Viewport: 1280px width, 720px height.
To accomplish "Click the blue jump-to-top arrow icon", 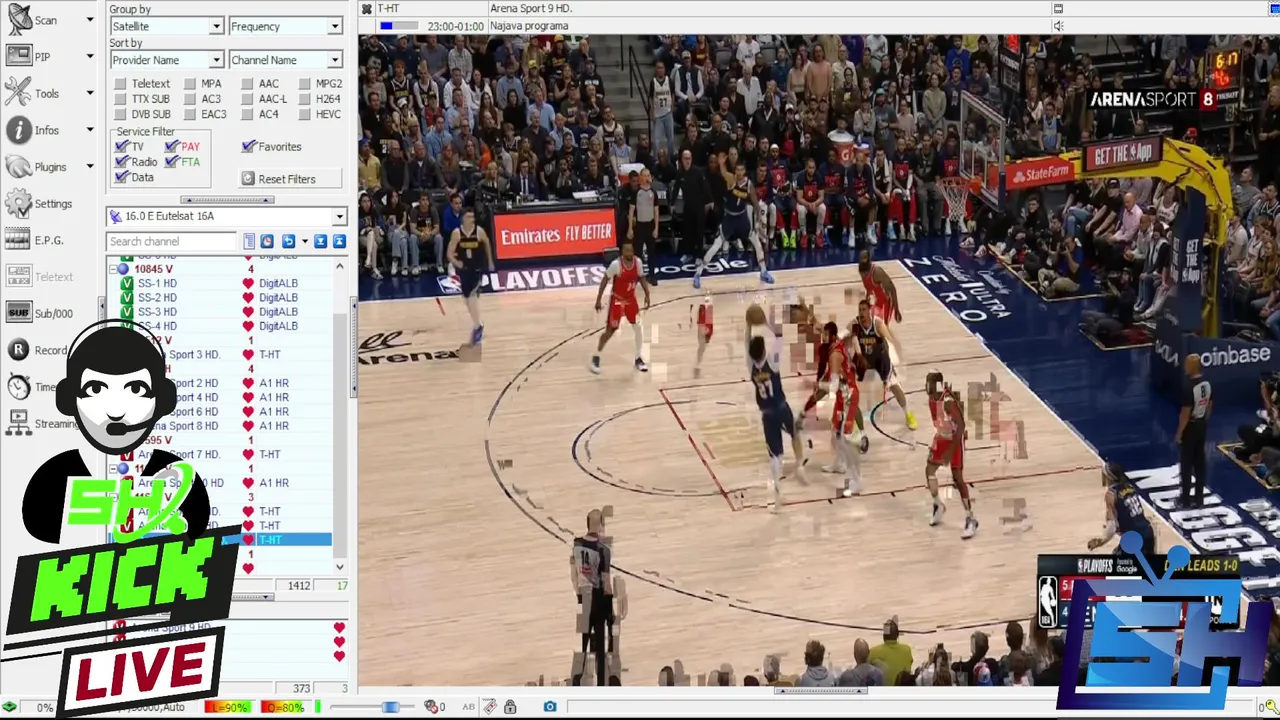I will coord(339,241).
